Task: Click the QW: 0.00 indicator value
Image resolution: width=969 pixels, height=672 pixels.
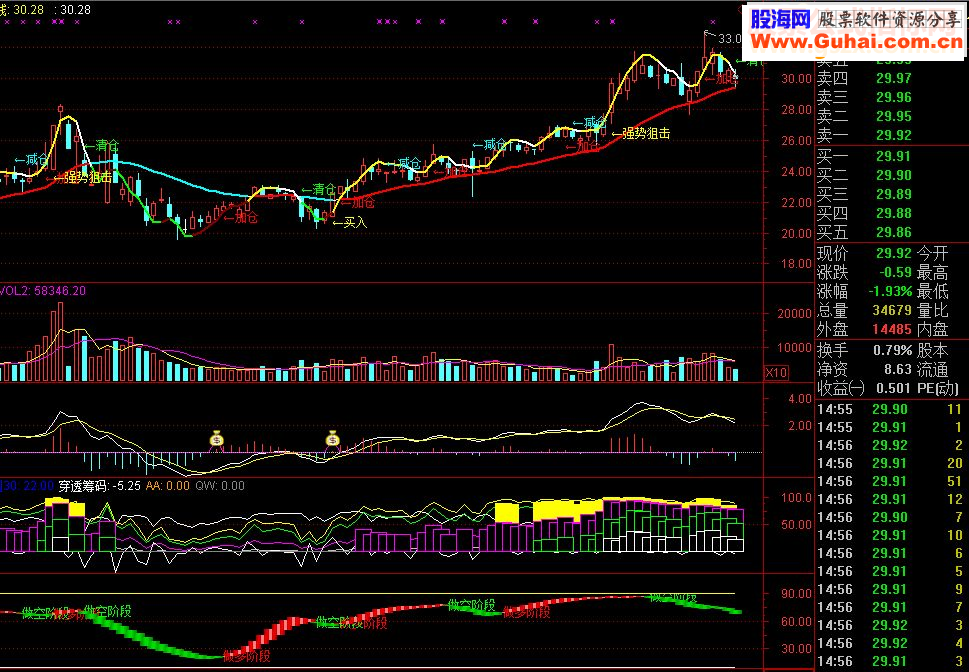Action: tap(220, 486)
